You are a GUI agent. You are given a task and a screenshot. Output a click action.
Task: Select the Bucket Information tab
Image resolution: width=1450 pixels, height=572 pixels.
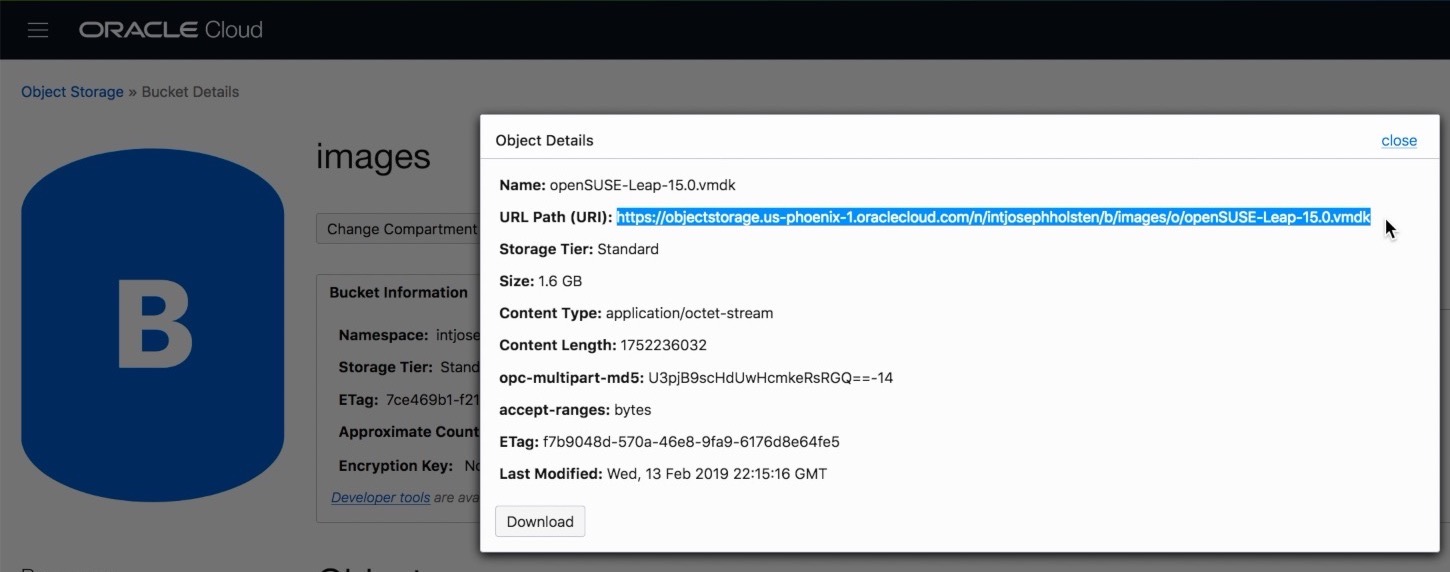398,293
